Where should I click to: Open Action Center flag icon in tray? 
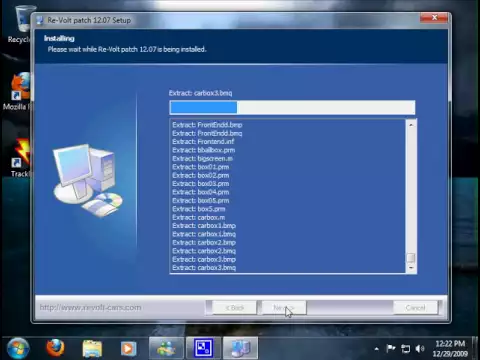390,349
